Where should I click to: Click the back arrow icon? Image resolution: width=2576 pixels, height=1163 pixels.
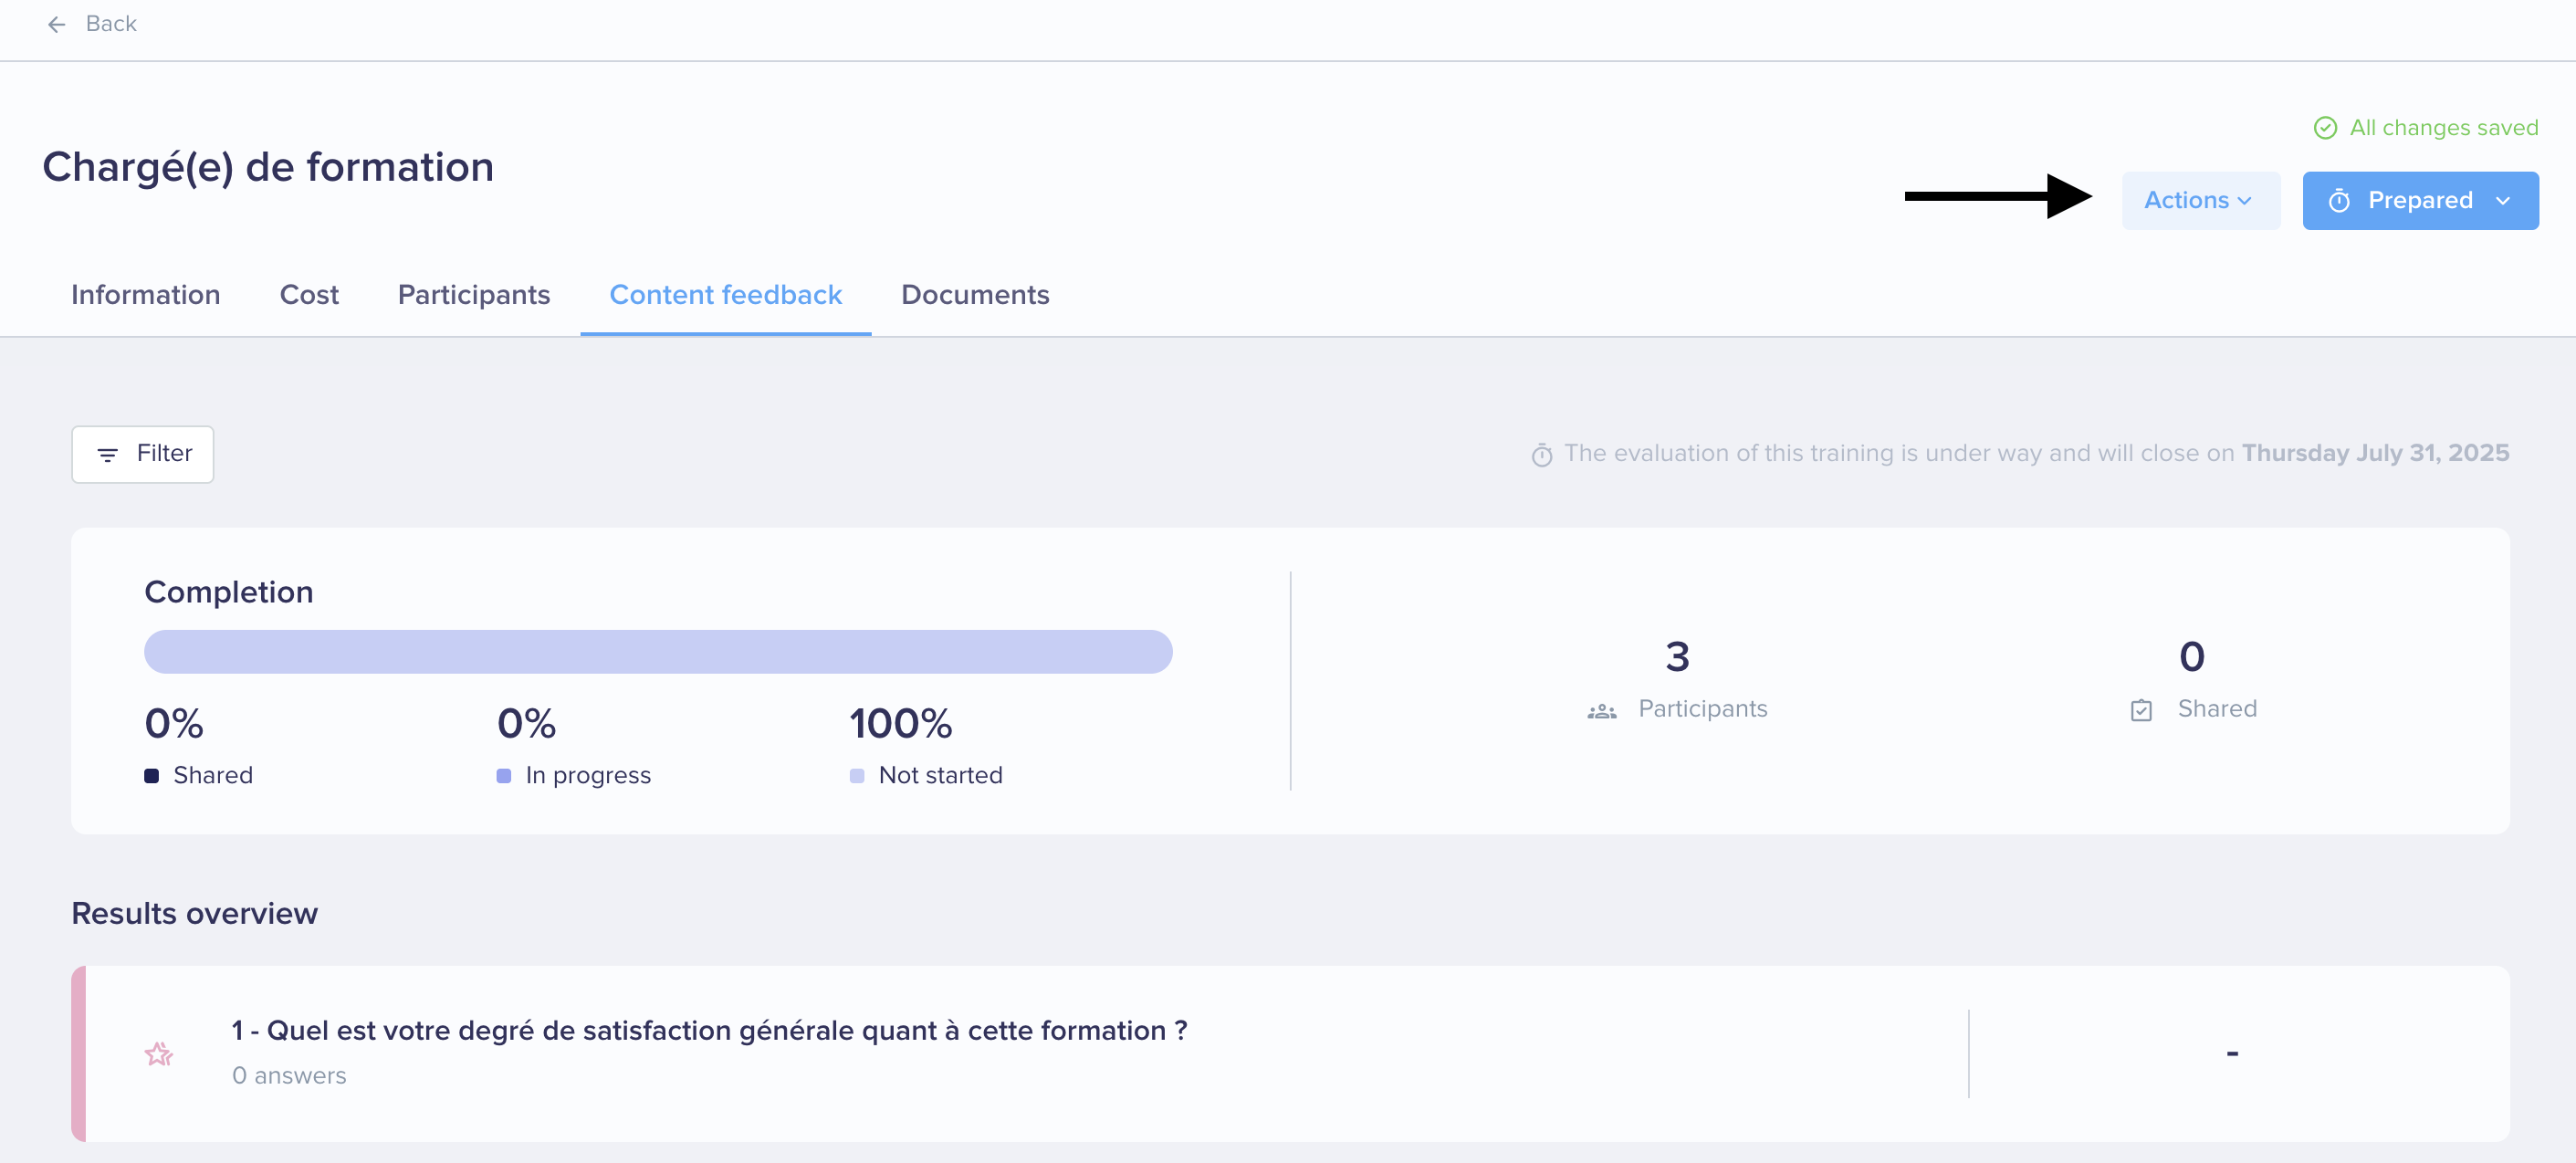[57, 24]
